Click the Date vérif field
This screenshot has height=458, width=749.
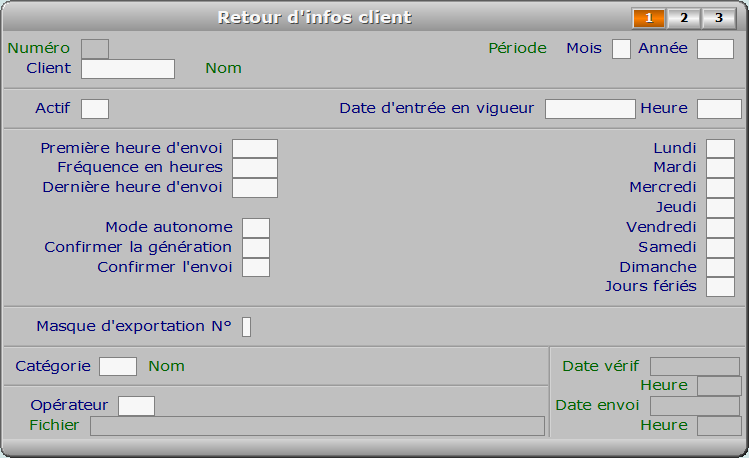pyautogui.click(x=695, y=367)
